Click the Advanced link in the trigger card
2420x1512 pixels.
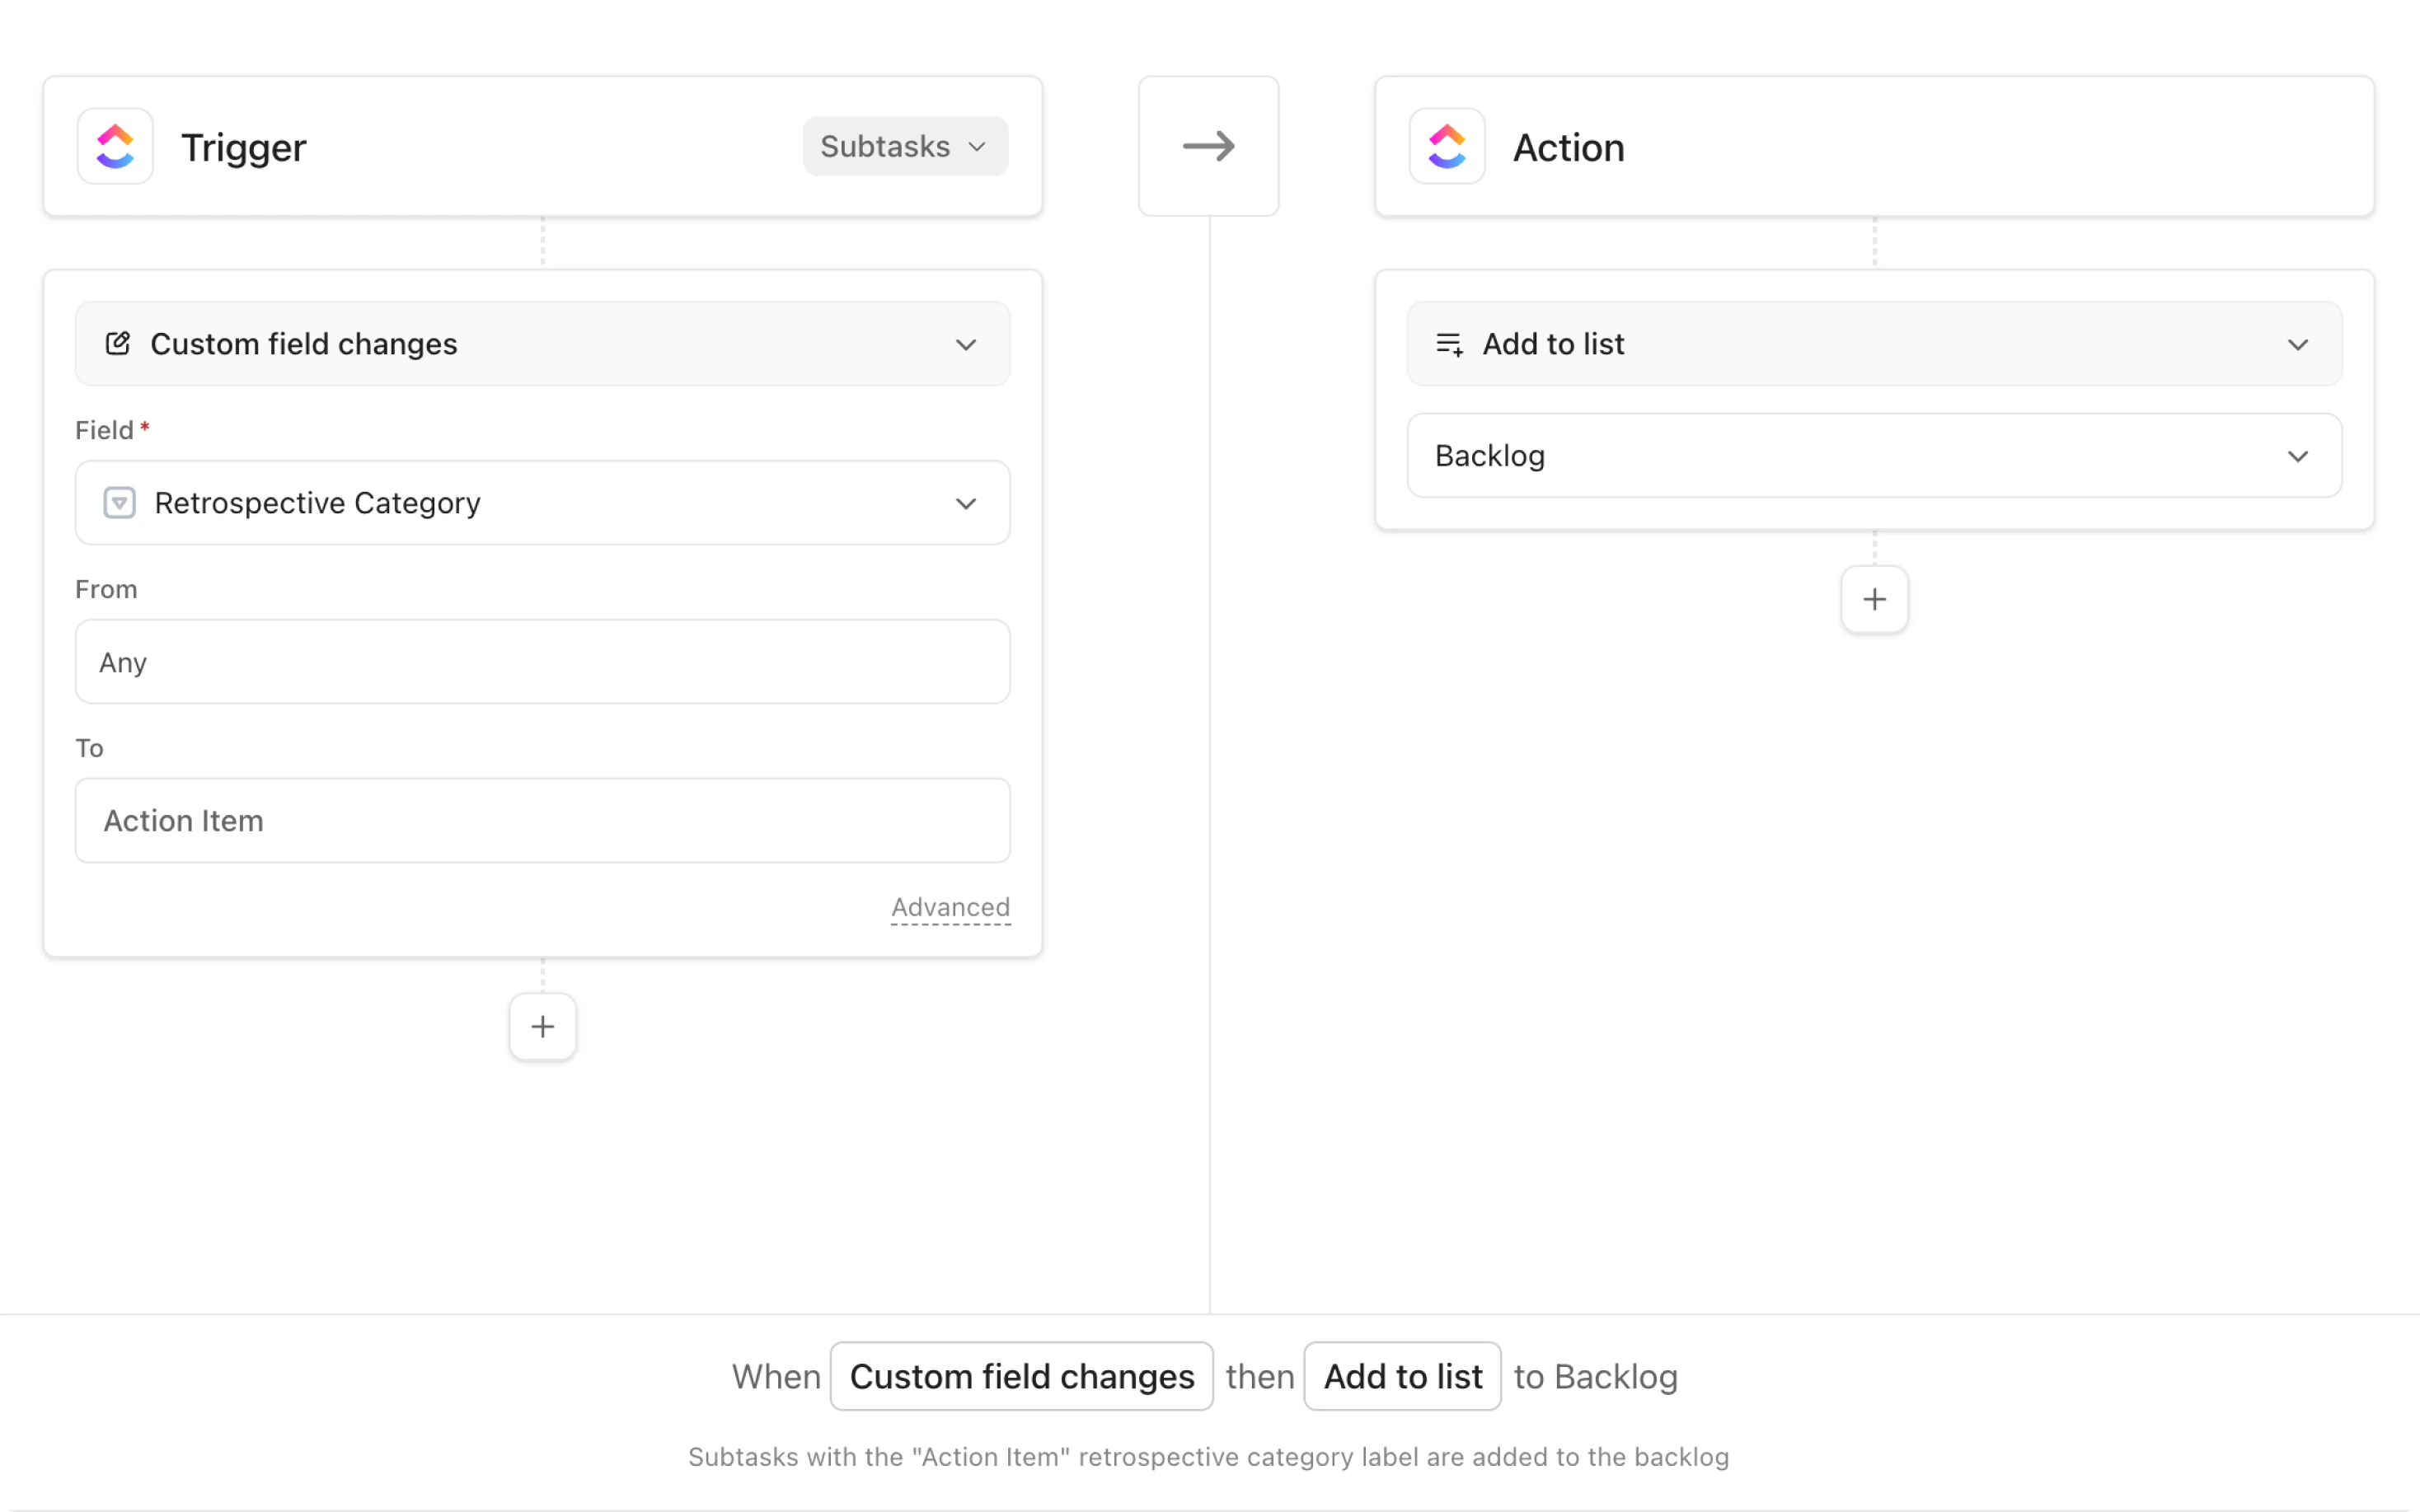[950, 907]
